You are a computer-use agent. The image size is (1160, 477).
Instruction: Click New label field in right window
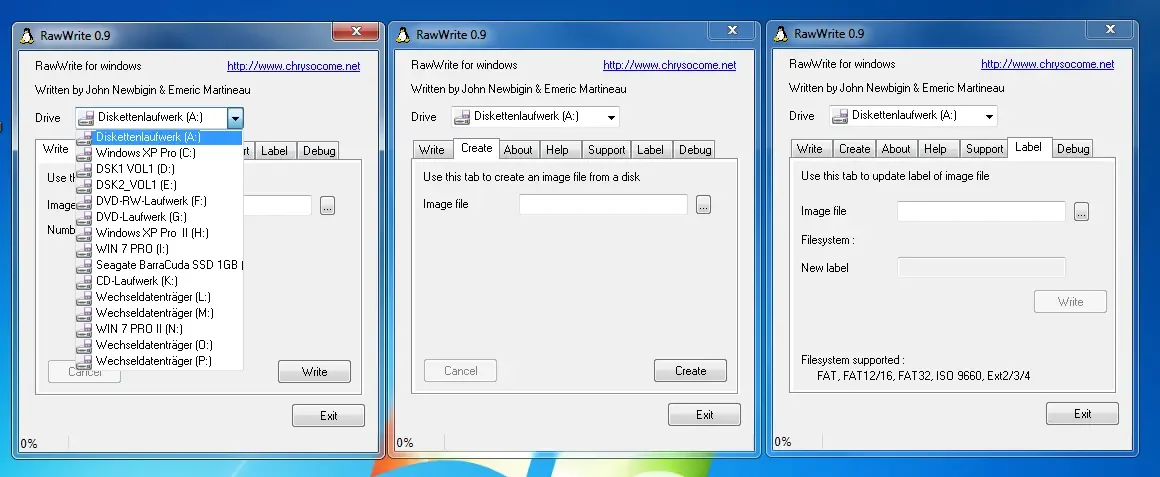(x=981, y=268)
